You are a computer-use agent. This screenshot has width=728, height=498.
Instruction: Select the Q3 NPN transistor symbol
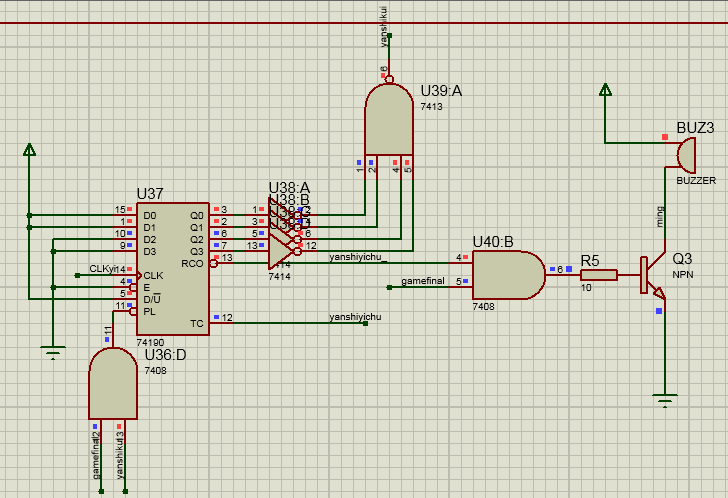(653, 276)
